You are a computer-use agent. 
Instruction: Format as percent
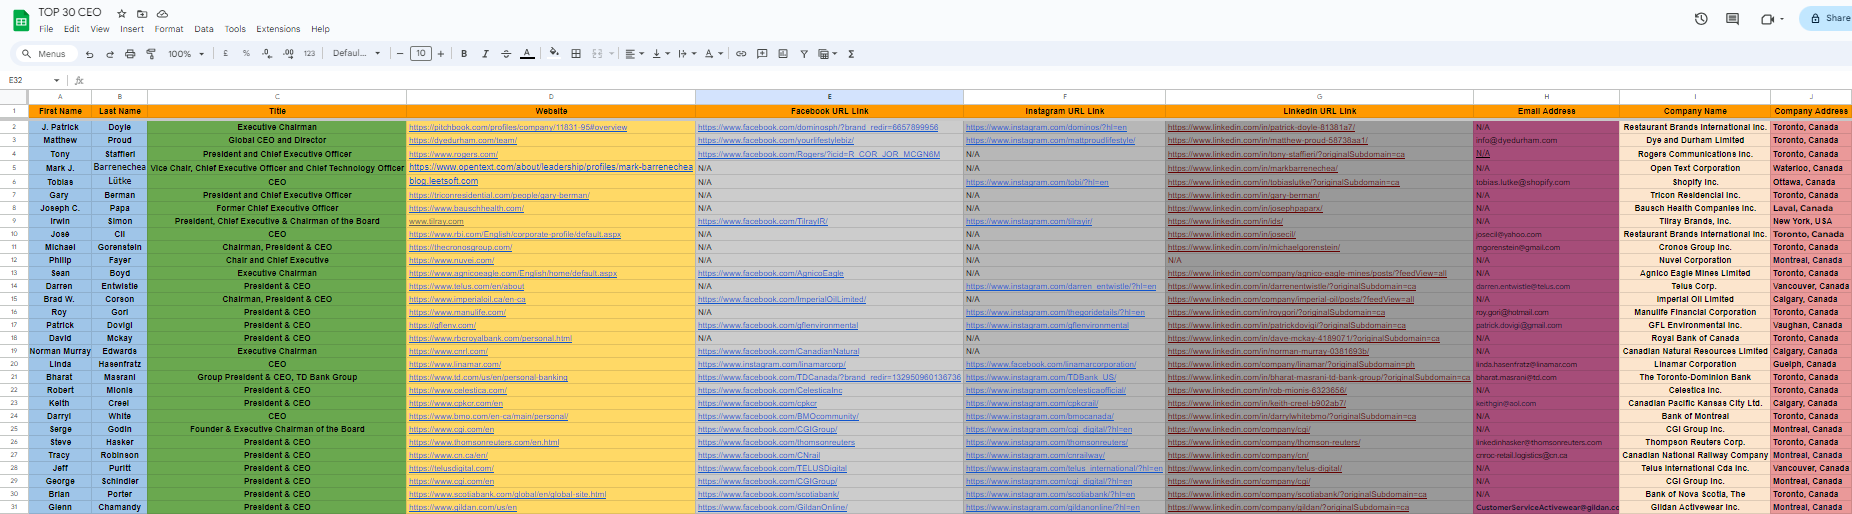tap(246, 54)
